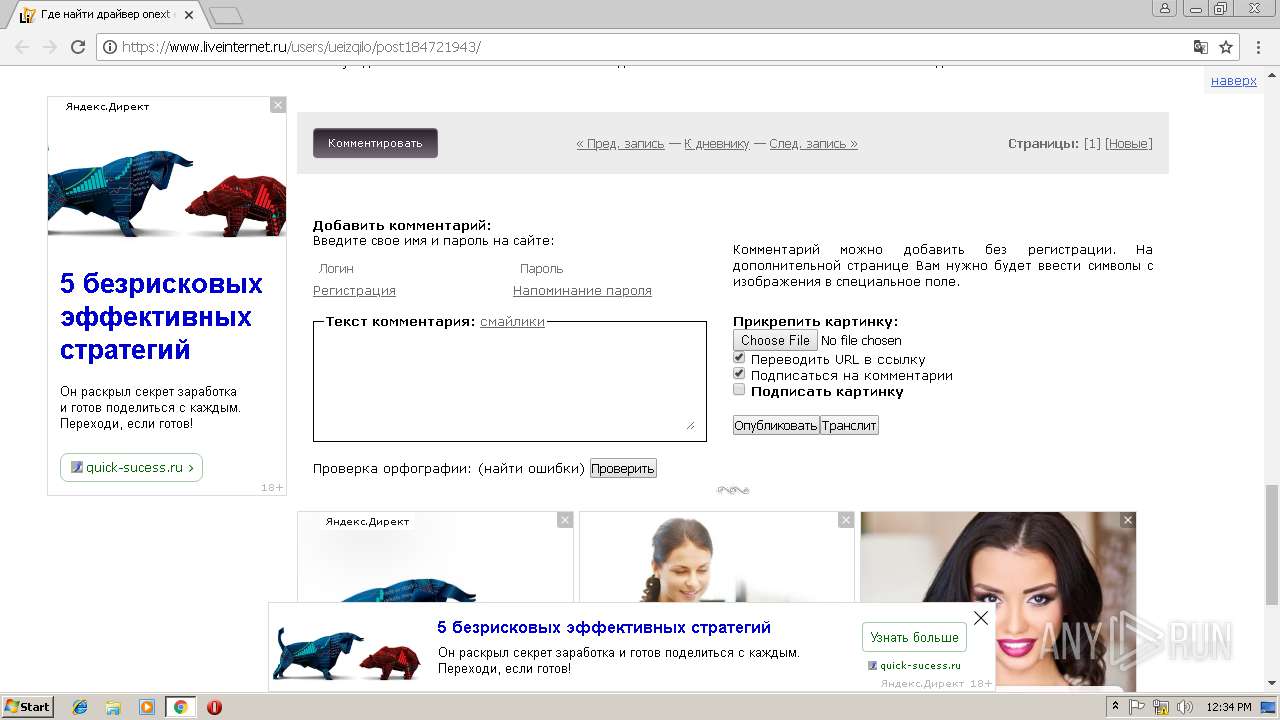Click inside the comment text area
Image resolution: width=1280 pixels, height=720 pixels.
pos(510,382)
